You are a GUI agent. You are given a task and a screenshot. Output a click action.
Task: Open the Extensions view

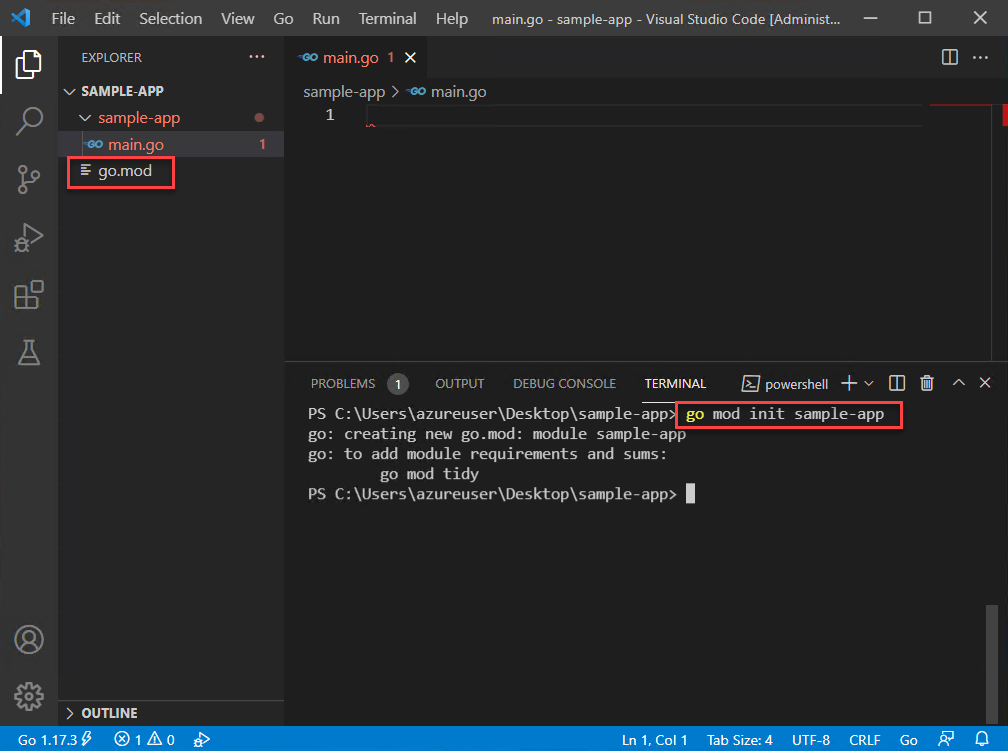click(29, 295)
